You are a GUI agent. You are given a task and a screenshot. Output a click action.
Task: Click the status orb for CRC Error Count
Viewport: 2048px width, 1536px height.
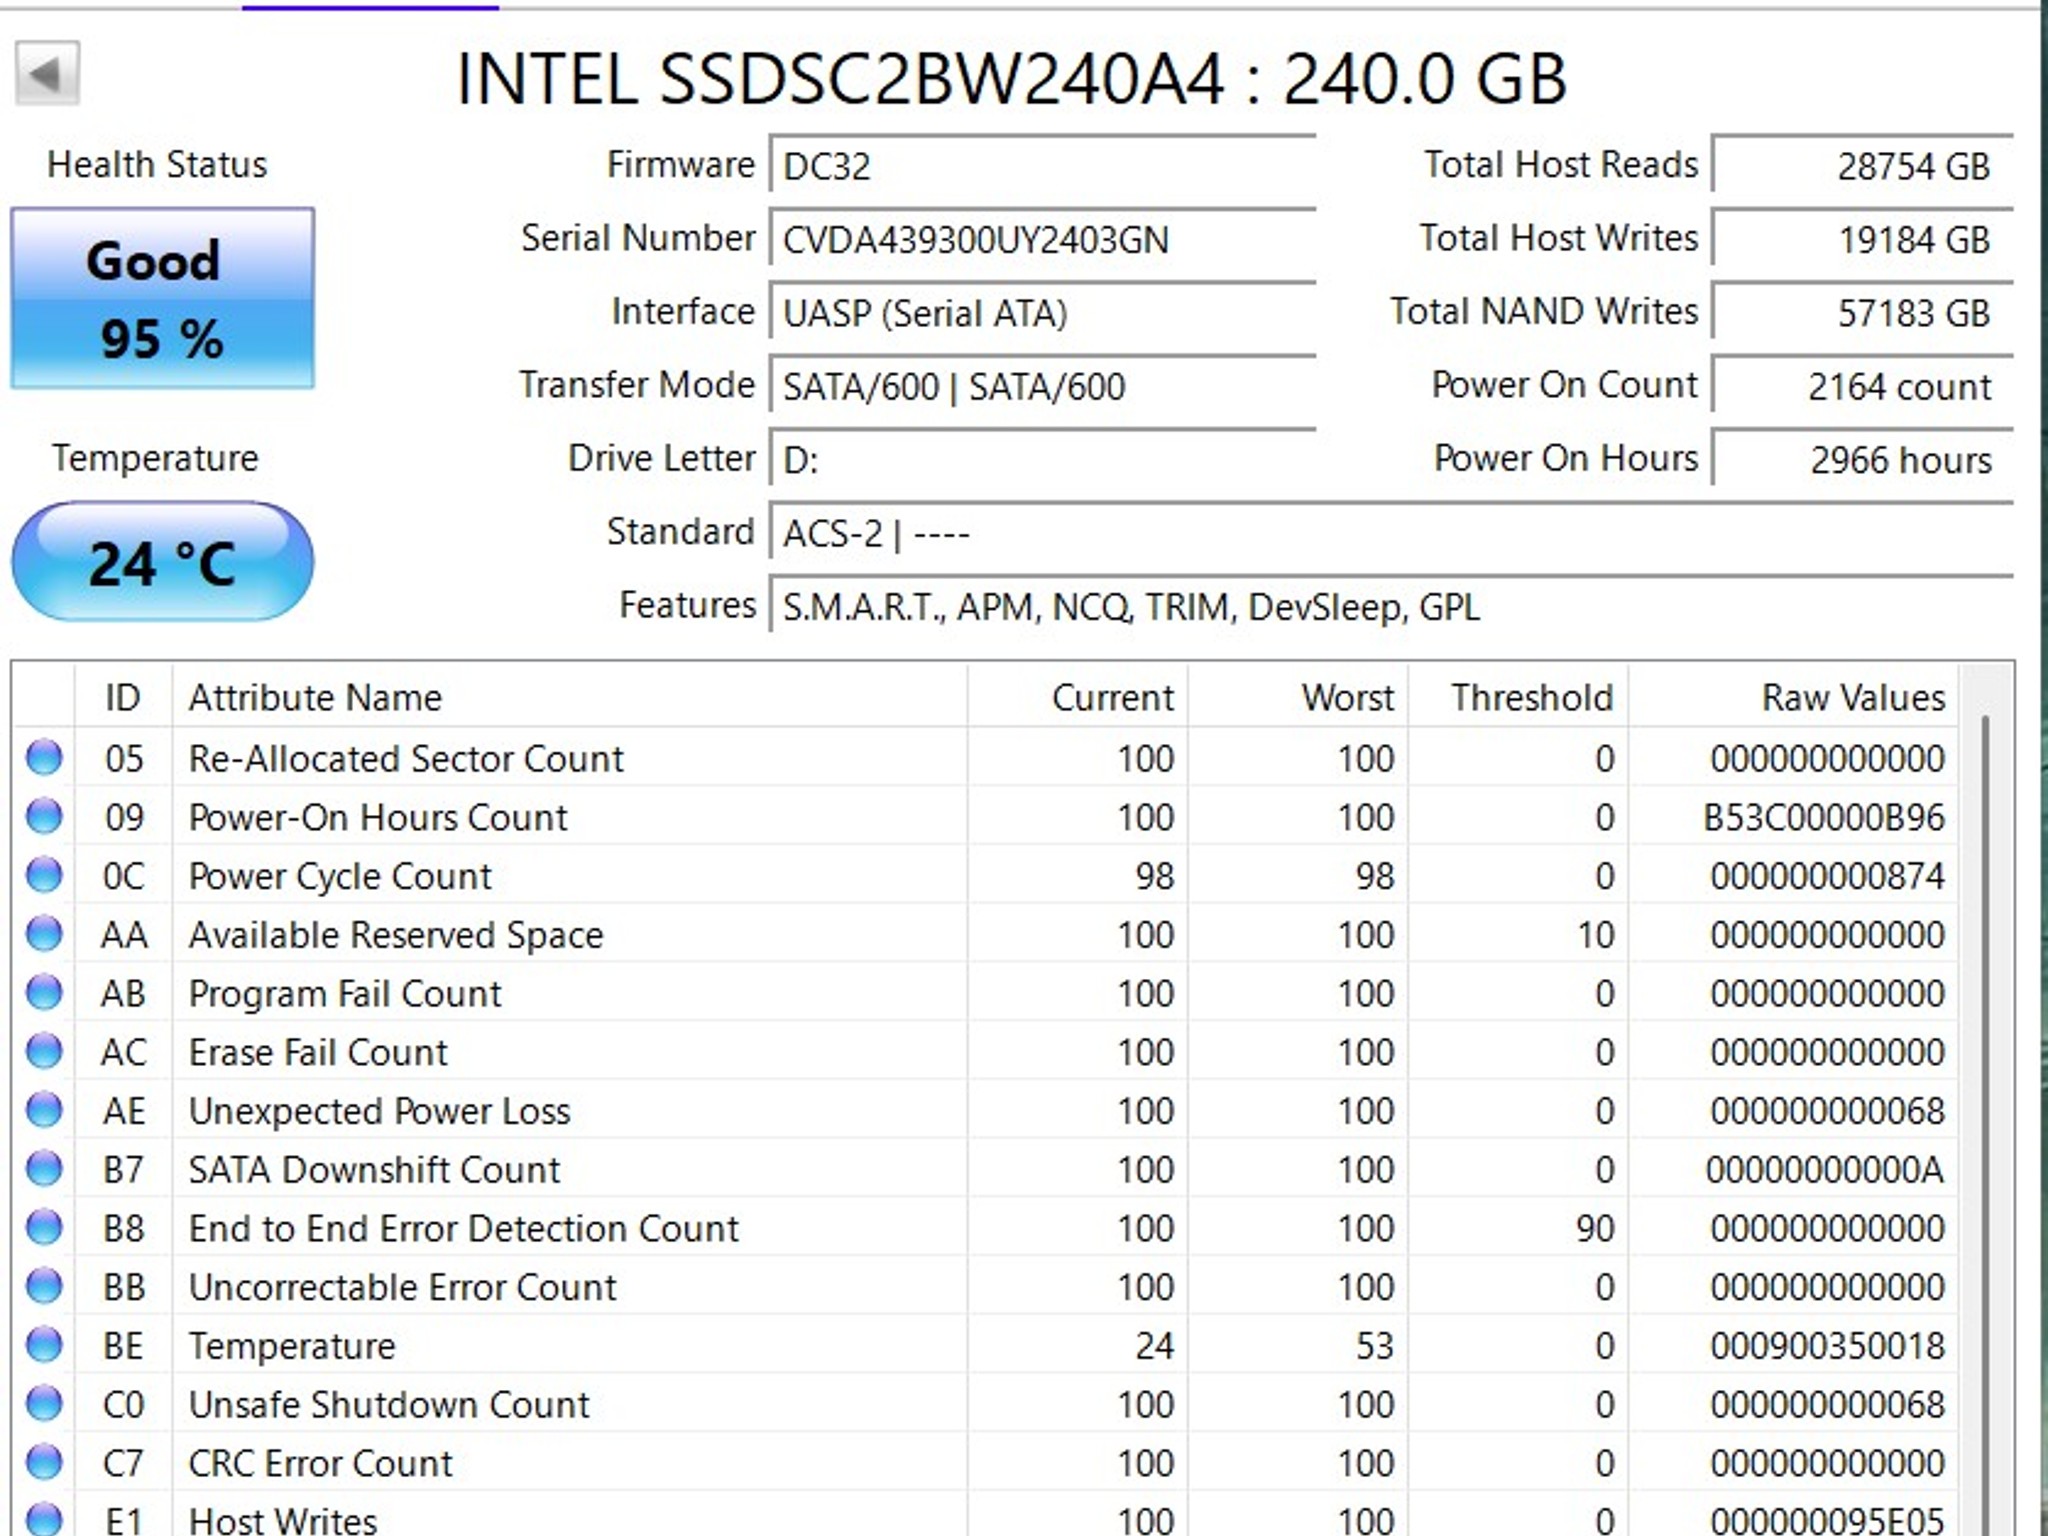click(44, 1462)
